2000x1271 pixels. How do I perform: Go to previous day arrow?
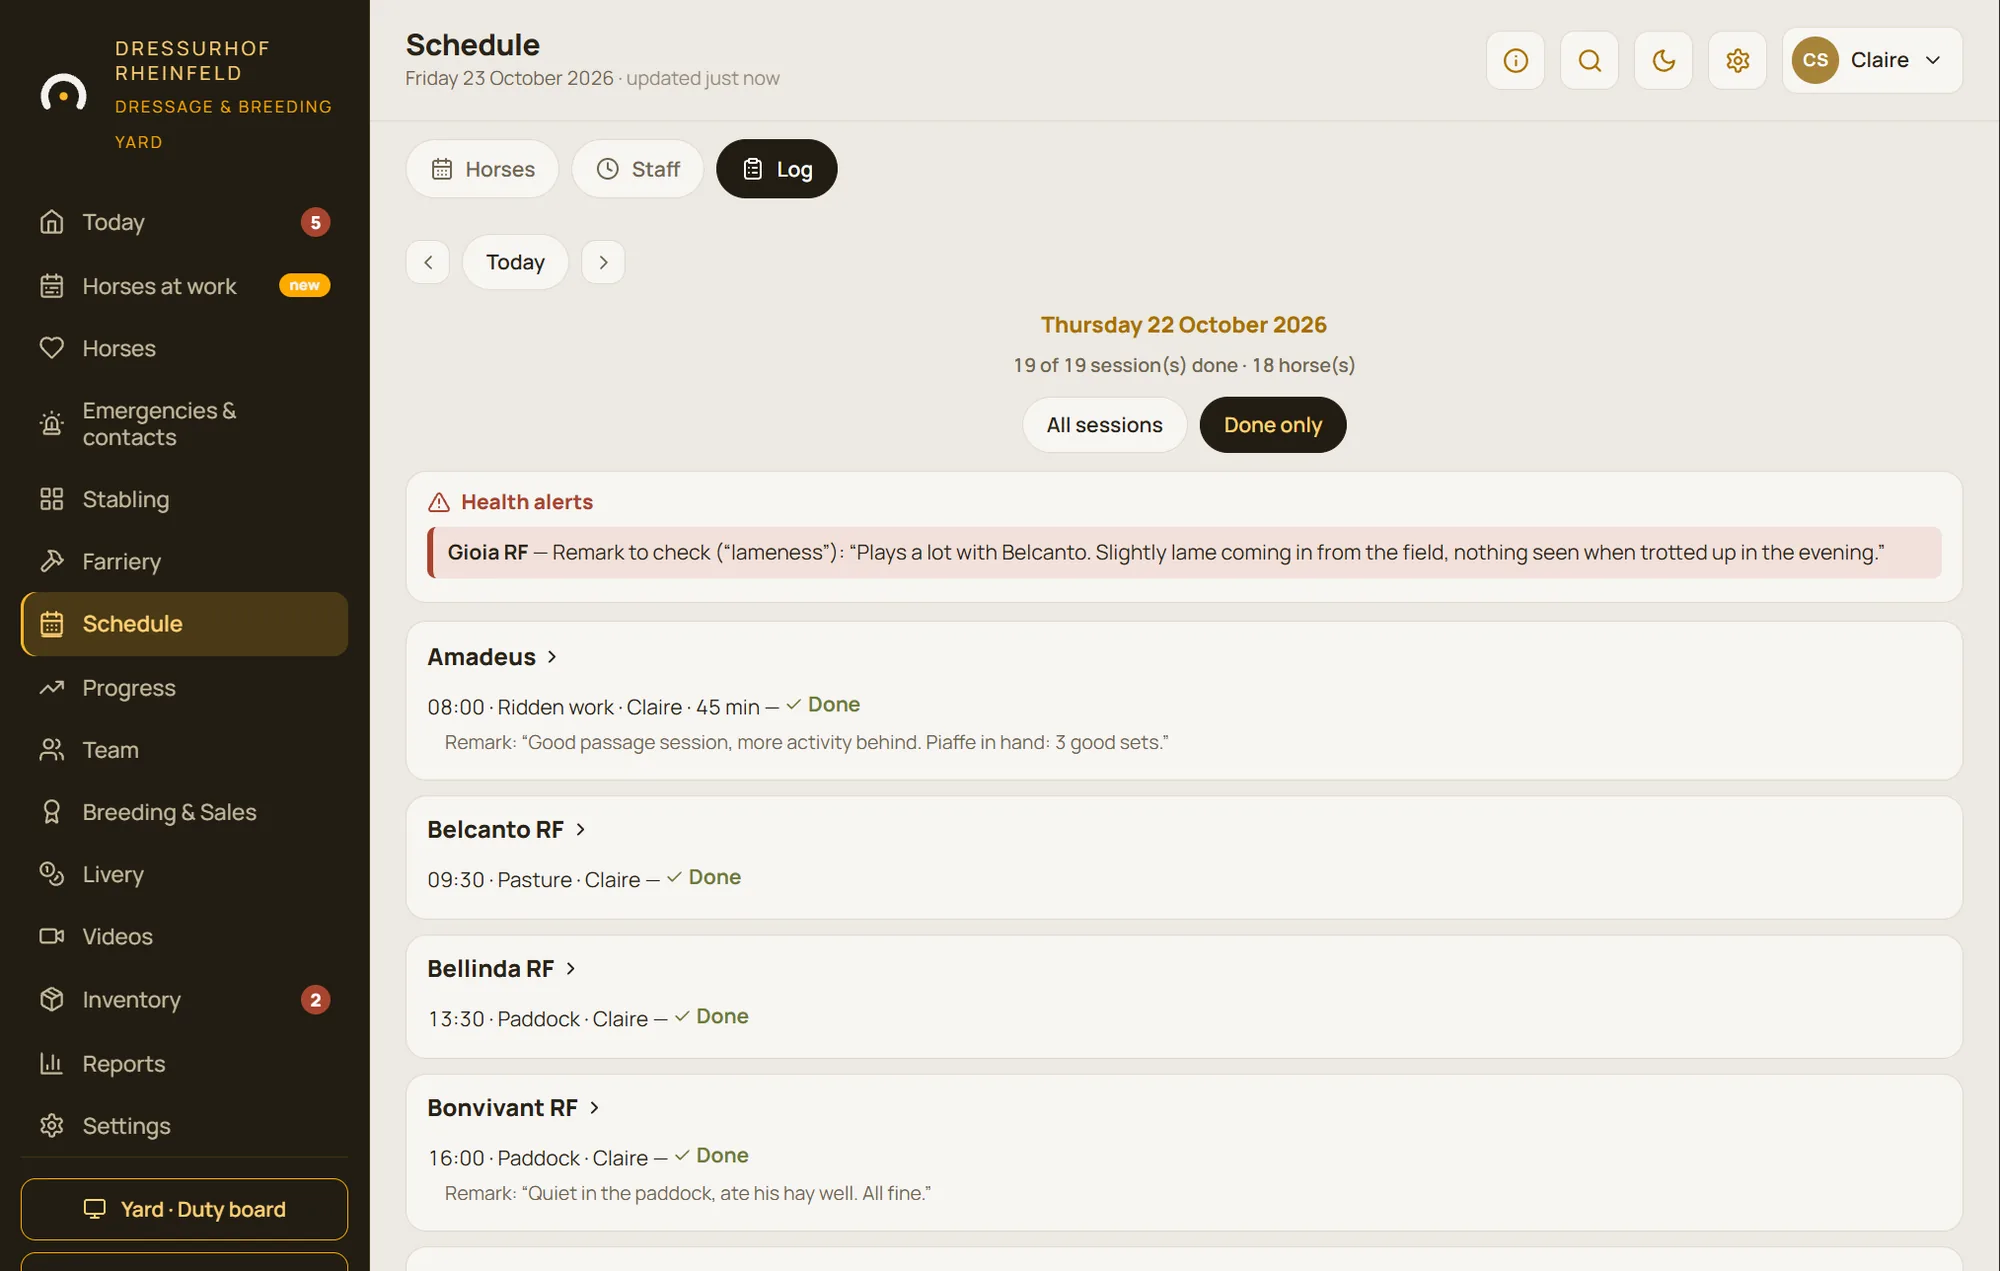(428, 262)
